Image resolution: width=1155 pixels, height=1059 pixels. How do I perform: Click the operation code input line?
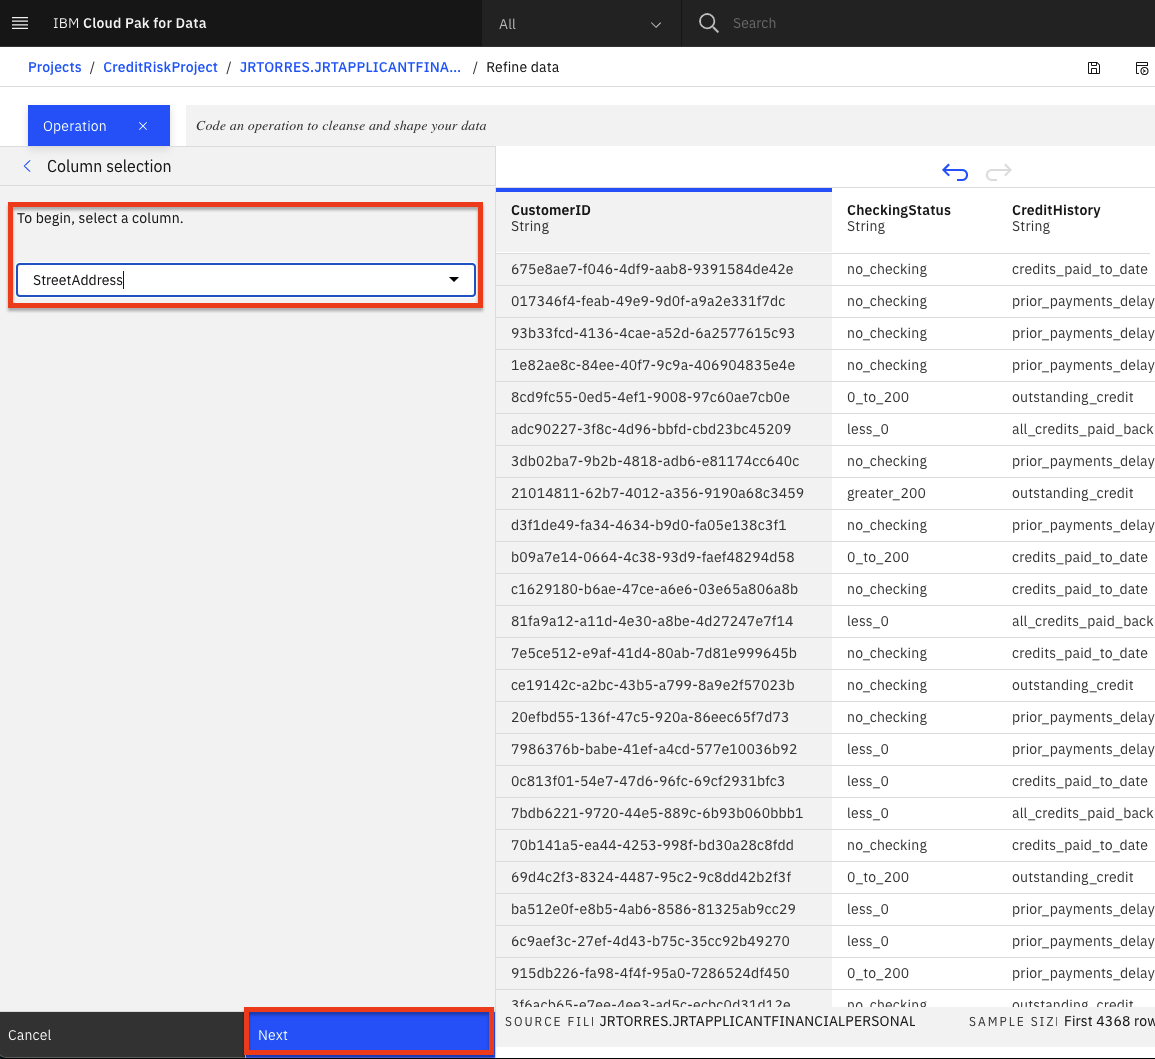(x=670, y=125)
